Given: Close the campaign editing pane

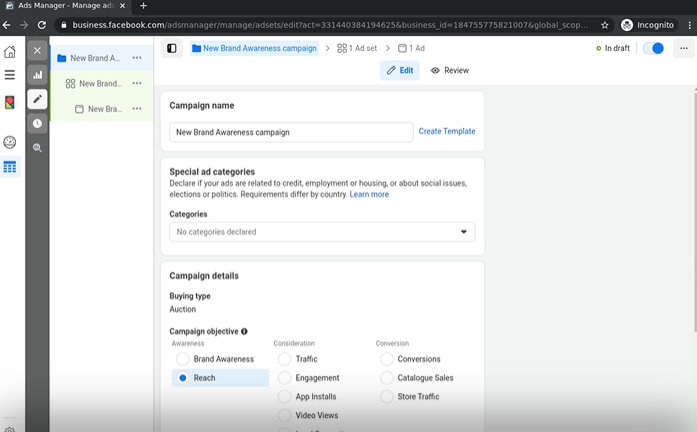Looking at the screenshot, I should coord(37,49).
